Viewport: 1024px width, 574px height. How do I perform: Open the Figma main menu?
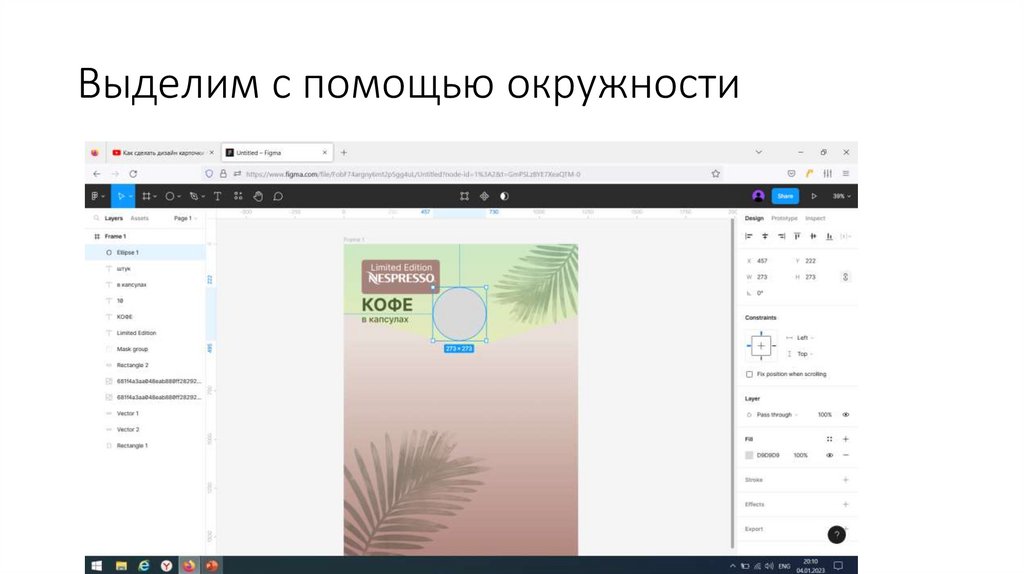click(95, 196)
